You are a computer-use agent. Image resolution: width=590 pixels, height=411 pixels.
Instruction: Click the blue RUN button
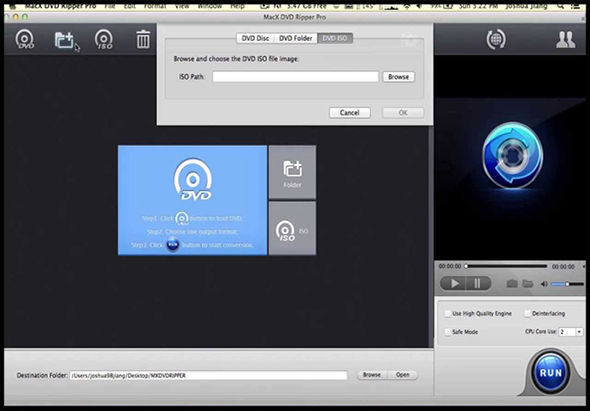click(x=550, y=373)
